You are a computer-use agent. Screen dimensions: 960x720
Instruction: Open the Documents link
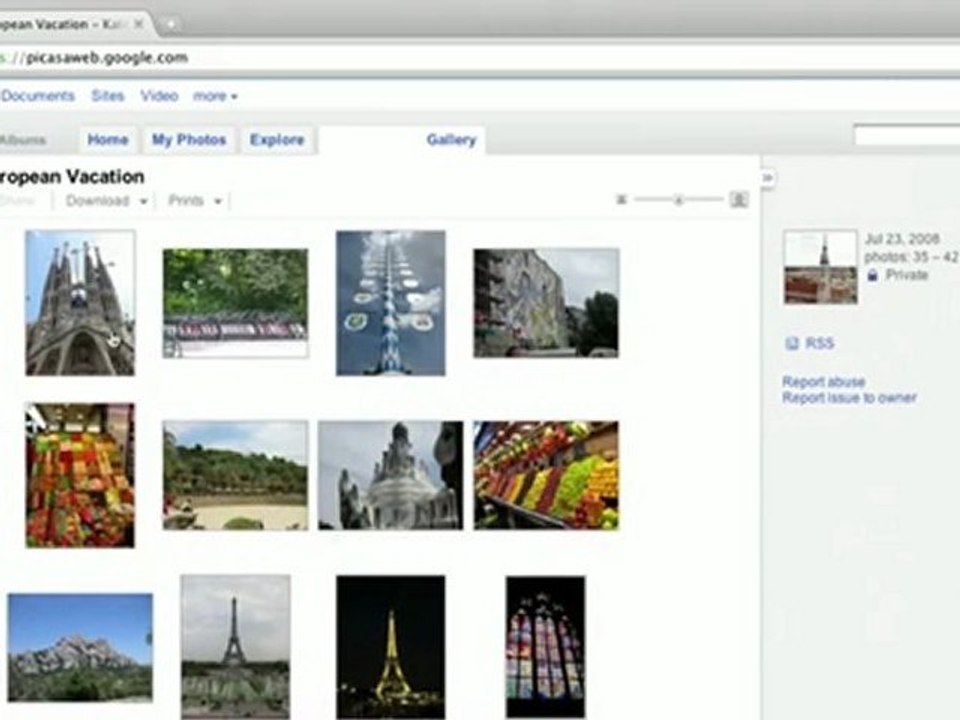38,96
